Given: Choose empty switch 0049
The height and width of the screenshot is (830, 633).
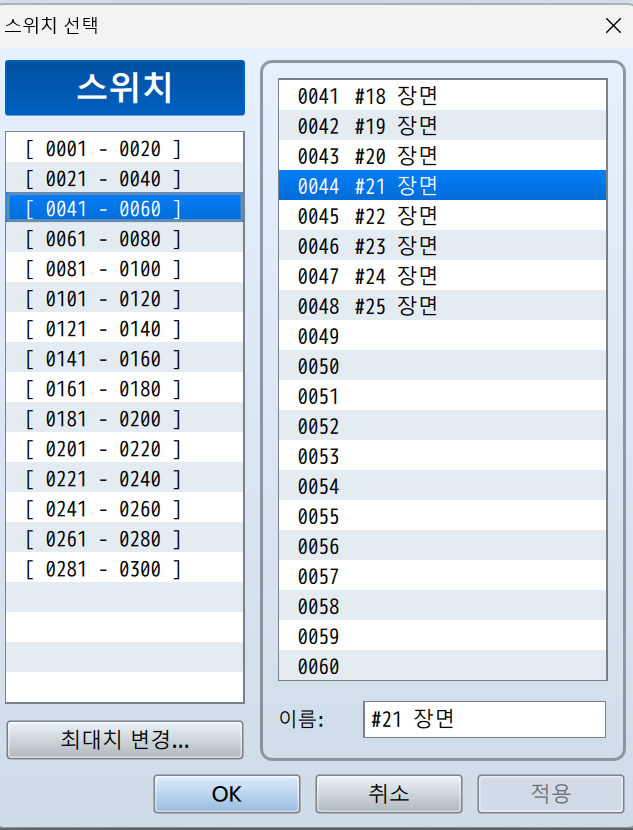Looking at the screenshot, I should (x=442, y=336).
